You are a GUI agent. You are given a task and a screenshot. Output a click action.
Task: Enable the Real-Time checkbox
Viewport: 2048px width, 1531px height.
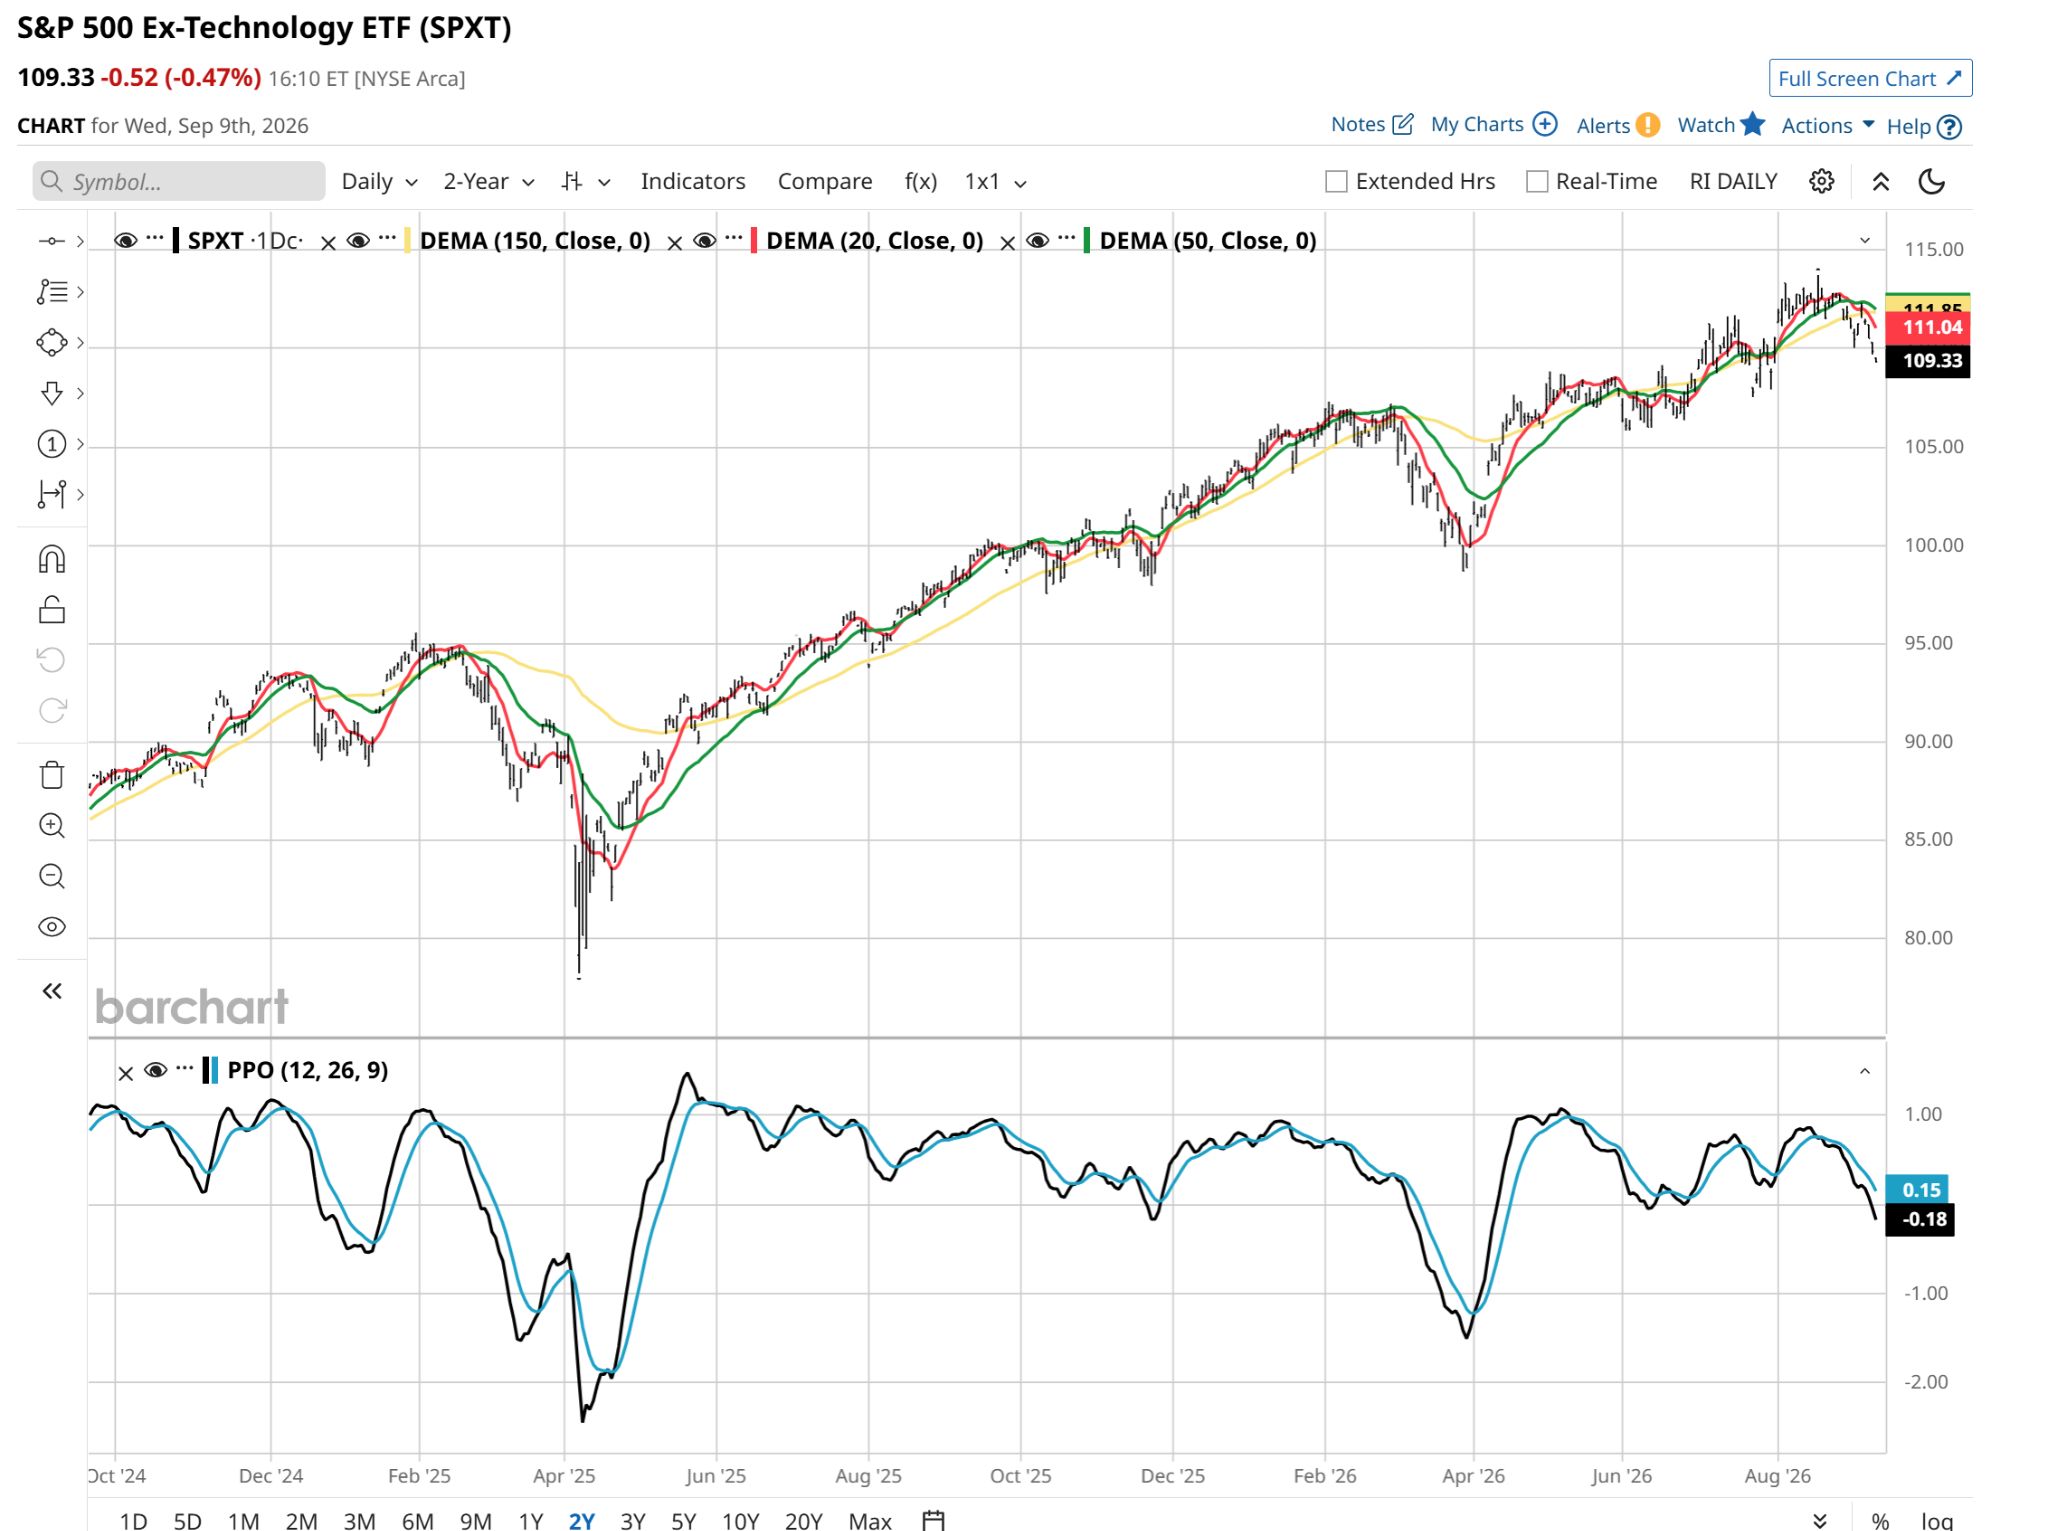(1537, 182)
